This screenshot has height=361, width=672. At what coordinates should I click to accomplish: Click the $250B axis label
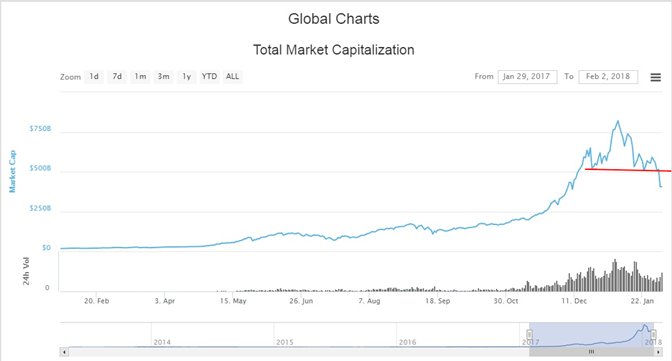[x=40, y=208]
